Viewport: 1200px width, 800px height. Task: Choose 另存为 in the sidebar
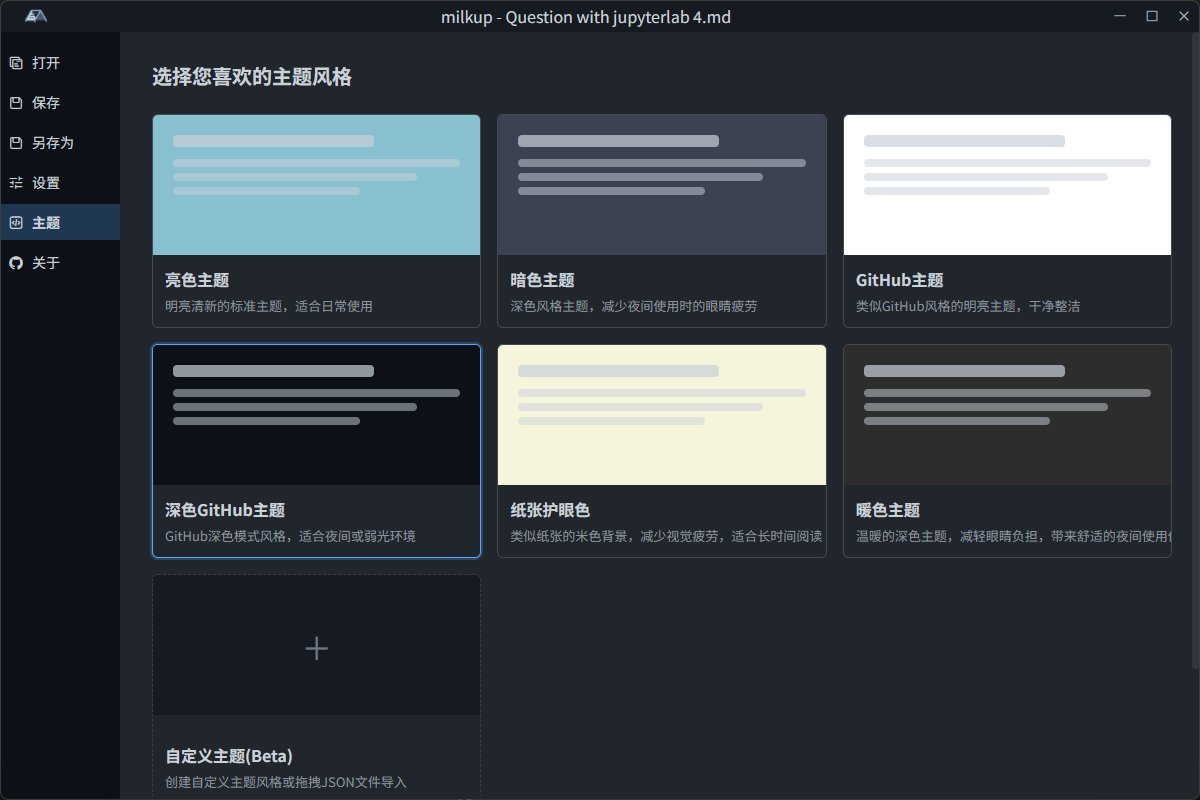coord(60,143)
